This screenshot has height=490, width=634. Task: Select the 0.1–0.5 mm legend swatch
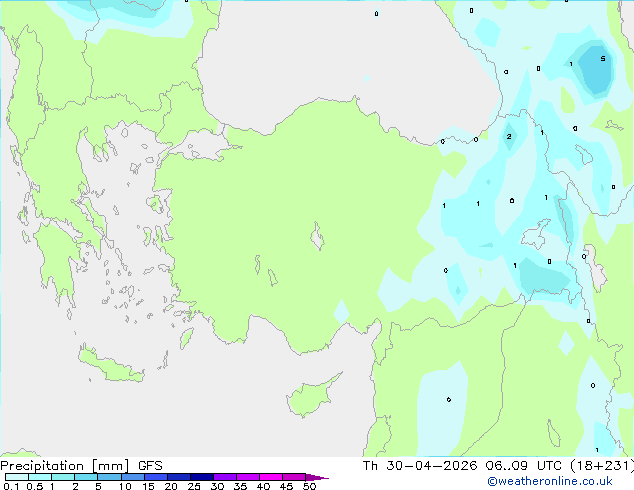click(17, 477)
